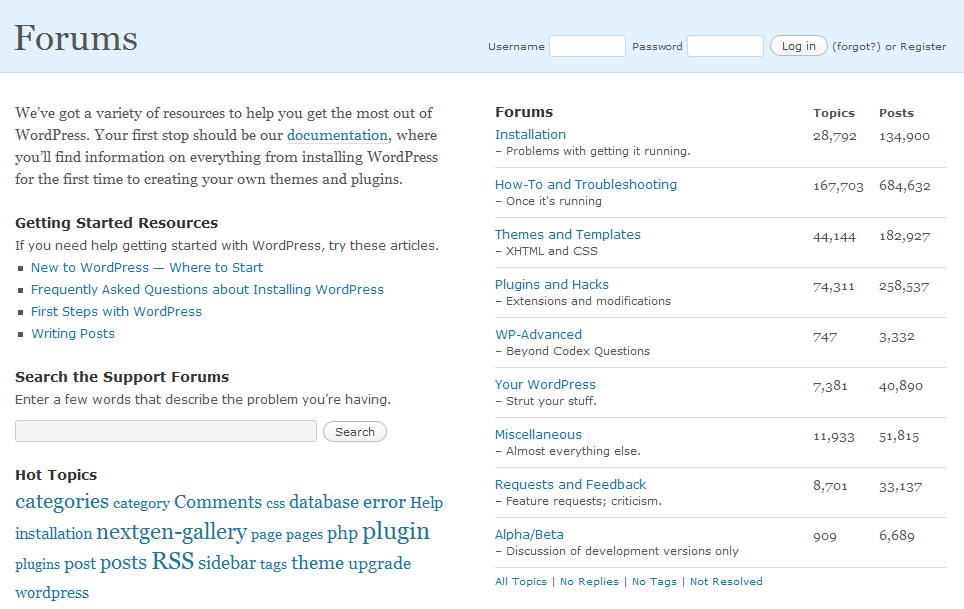Filter topics by No Tags
The height and width of the screenshot is (609, 964).
[x=654, y=581]
